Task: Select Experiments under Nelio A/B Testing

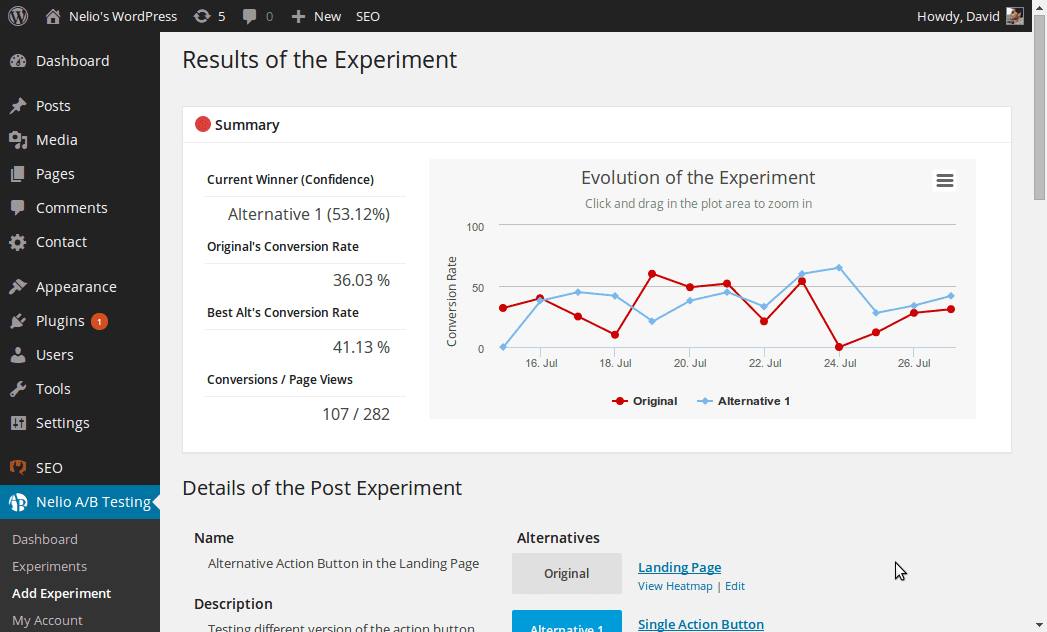Action: pyautogui.click(x=49, y=566)
